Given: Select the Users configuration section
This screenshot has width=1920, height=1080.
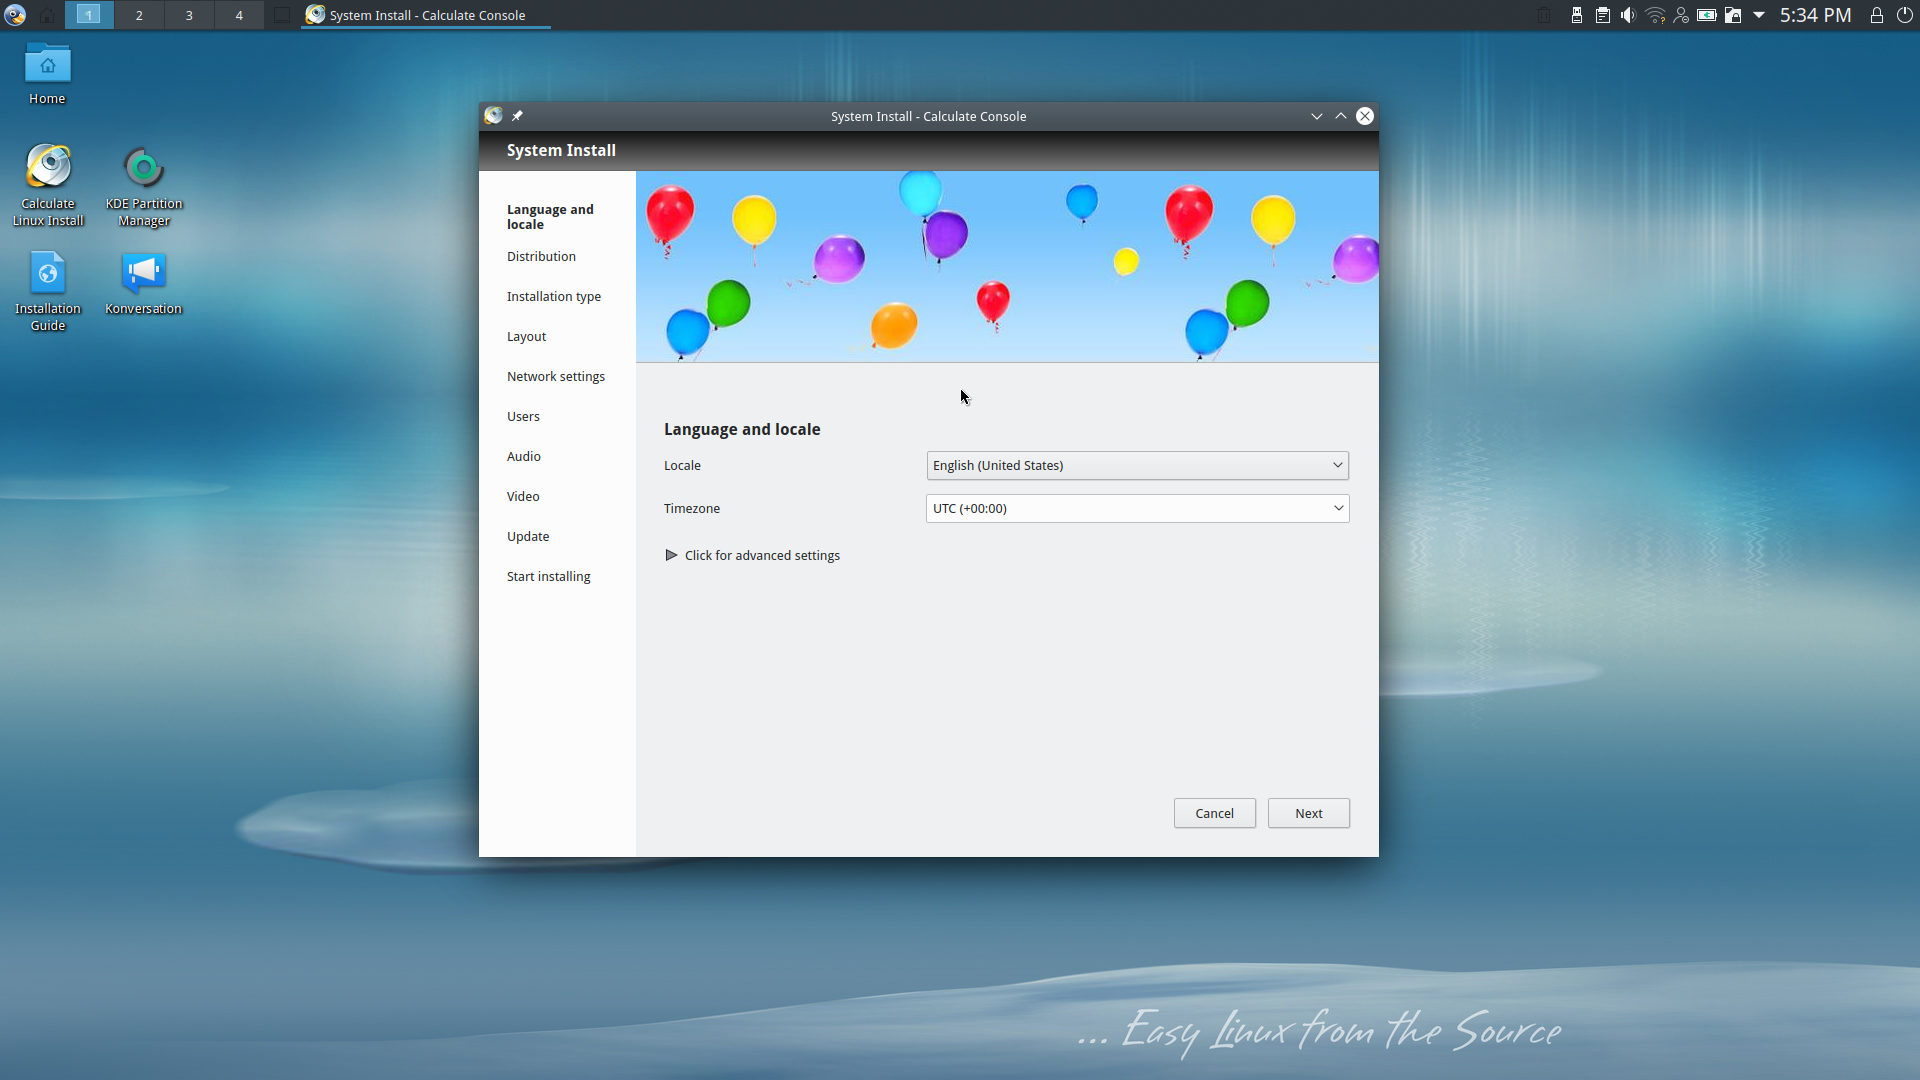Looking at the screenshot, I should point(522,415).
